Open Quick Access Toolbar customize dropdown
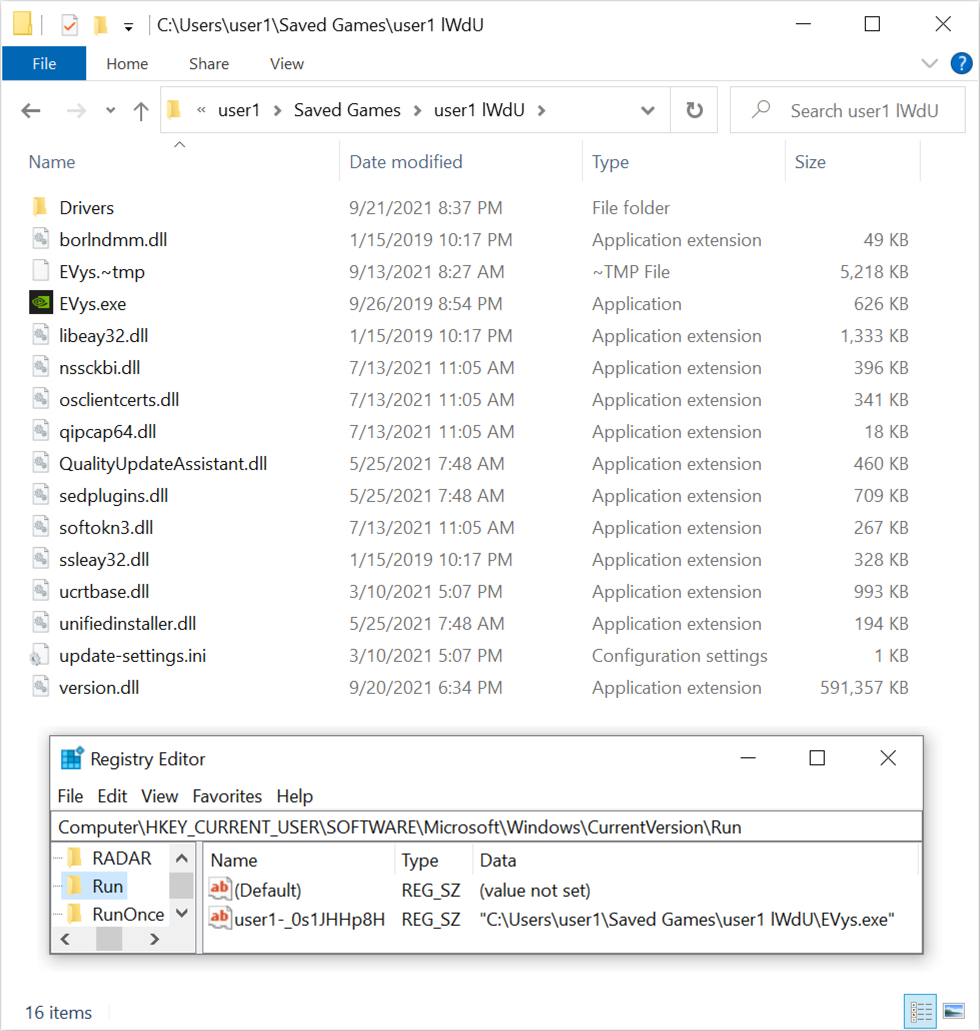The image size is (980, 1031). click(x=128, y=26)
